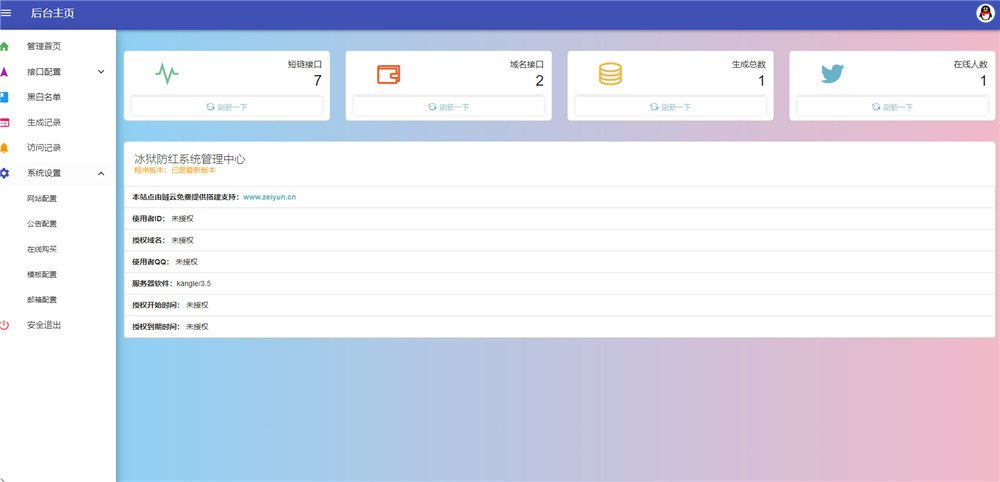Open the 网站配置 submenu item
The width and height of the screenshot is (1000, 482).
coord(42,199)
